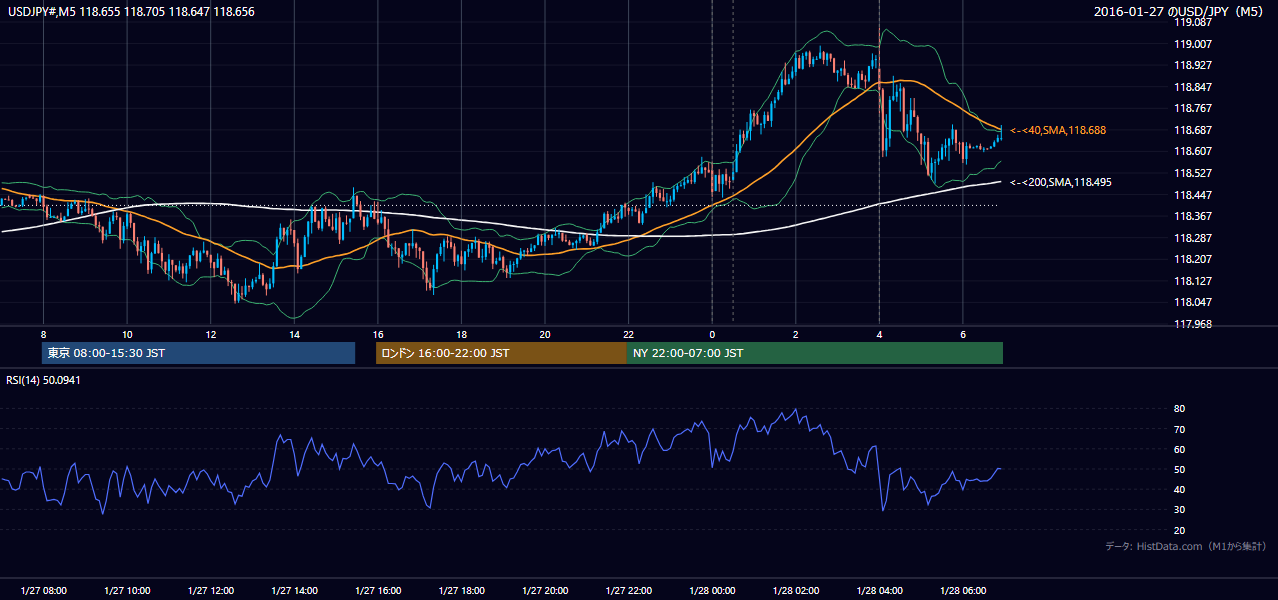
Task: Click the '1/27 08:00' bottom time label
Action: (x=43, y=591)
